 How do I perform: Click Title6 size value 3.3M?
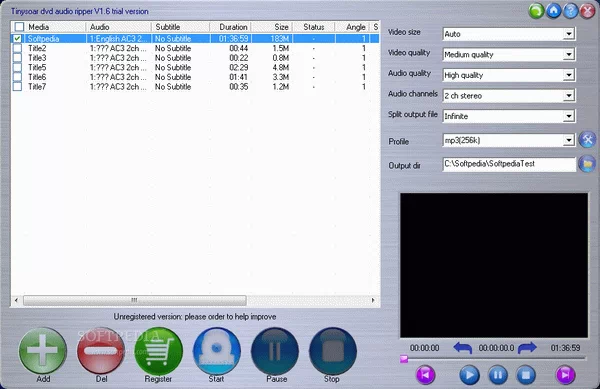(x=280, y=77)
